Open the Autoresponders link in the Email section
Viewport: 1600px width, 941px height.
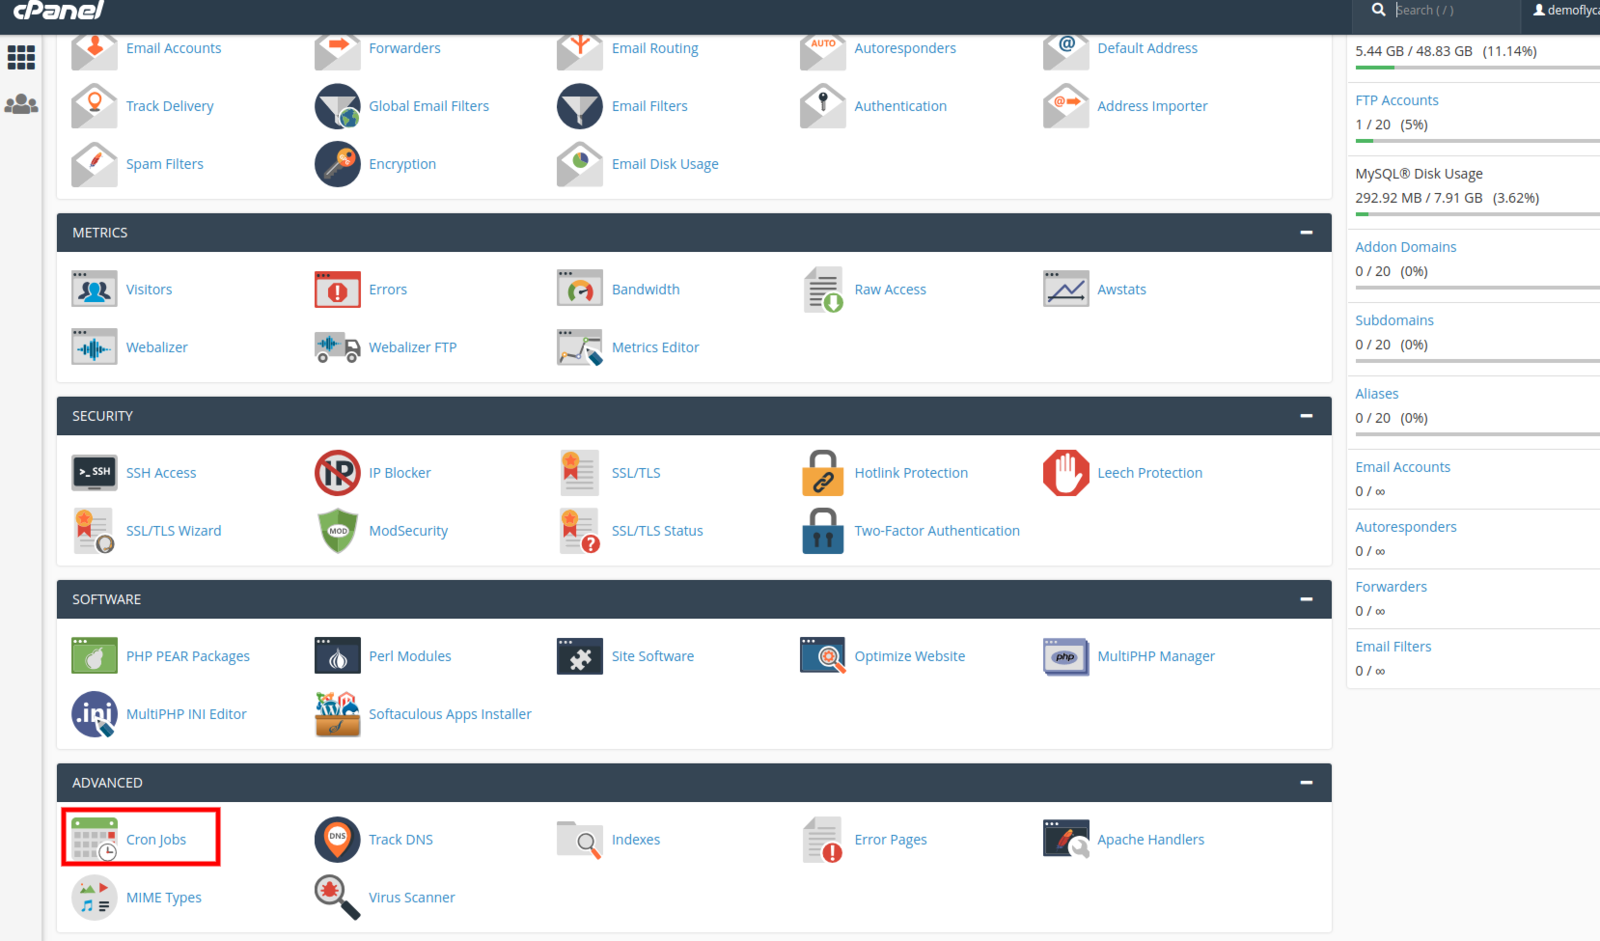pyautogui.click(x=905, y=48)
